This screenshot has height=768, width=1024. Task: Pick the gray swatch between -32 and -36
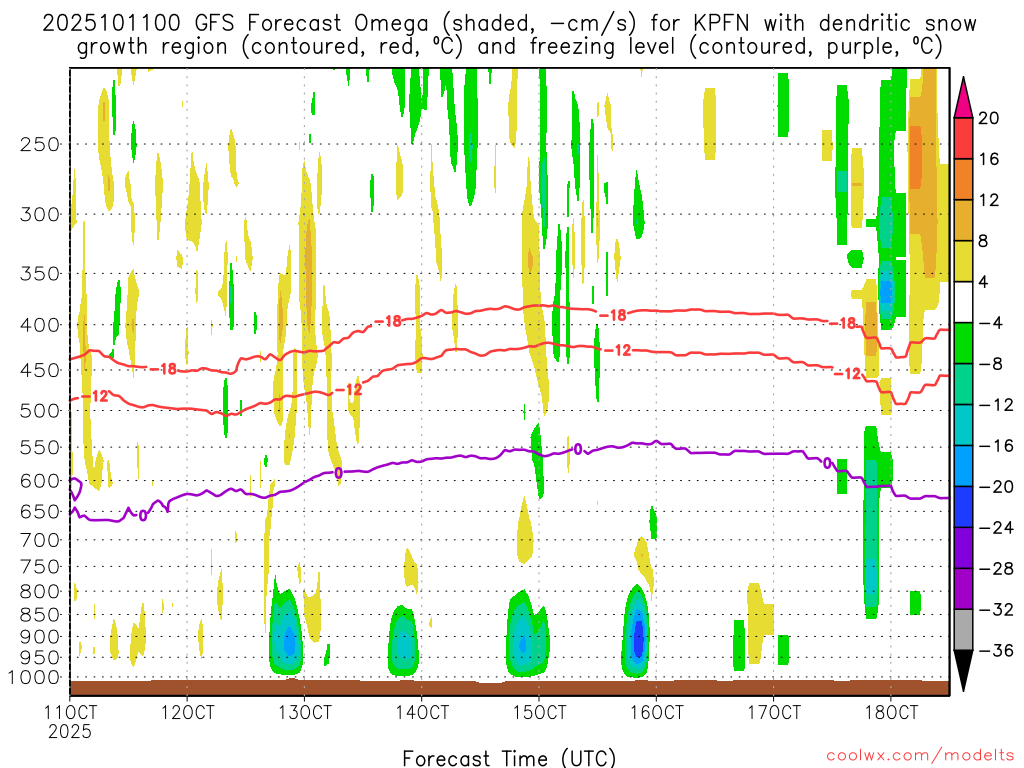(x=964, y=629)
